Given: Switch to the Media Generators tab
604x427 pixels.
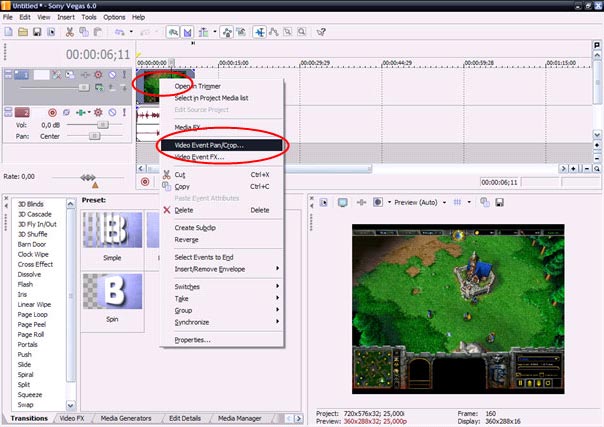Looking at the screenshot, I should [x=126, y=417].
